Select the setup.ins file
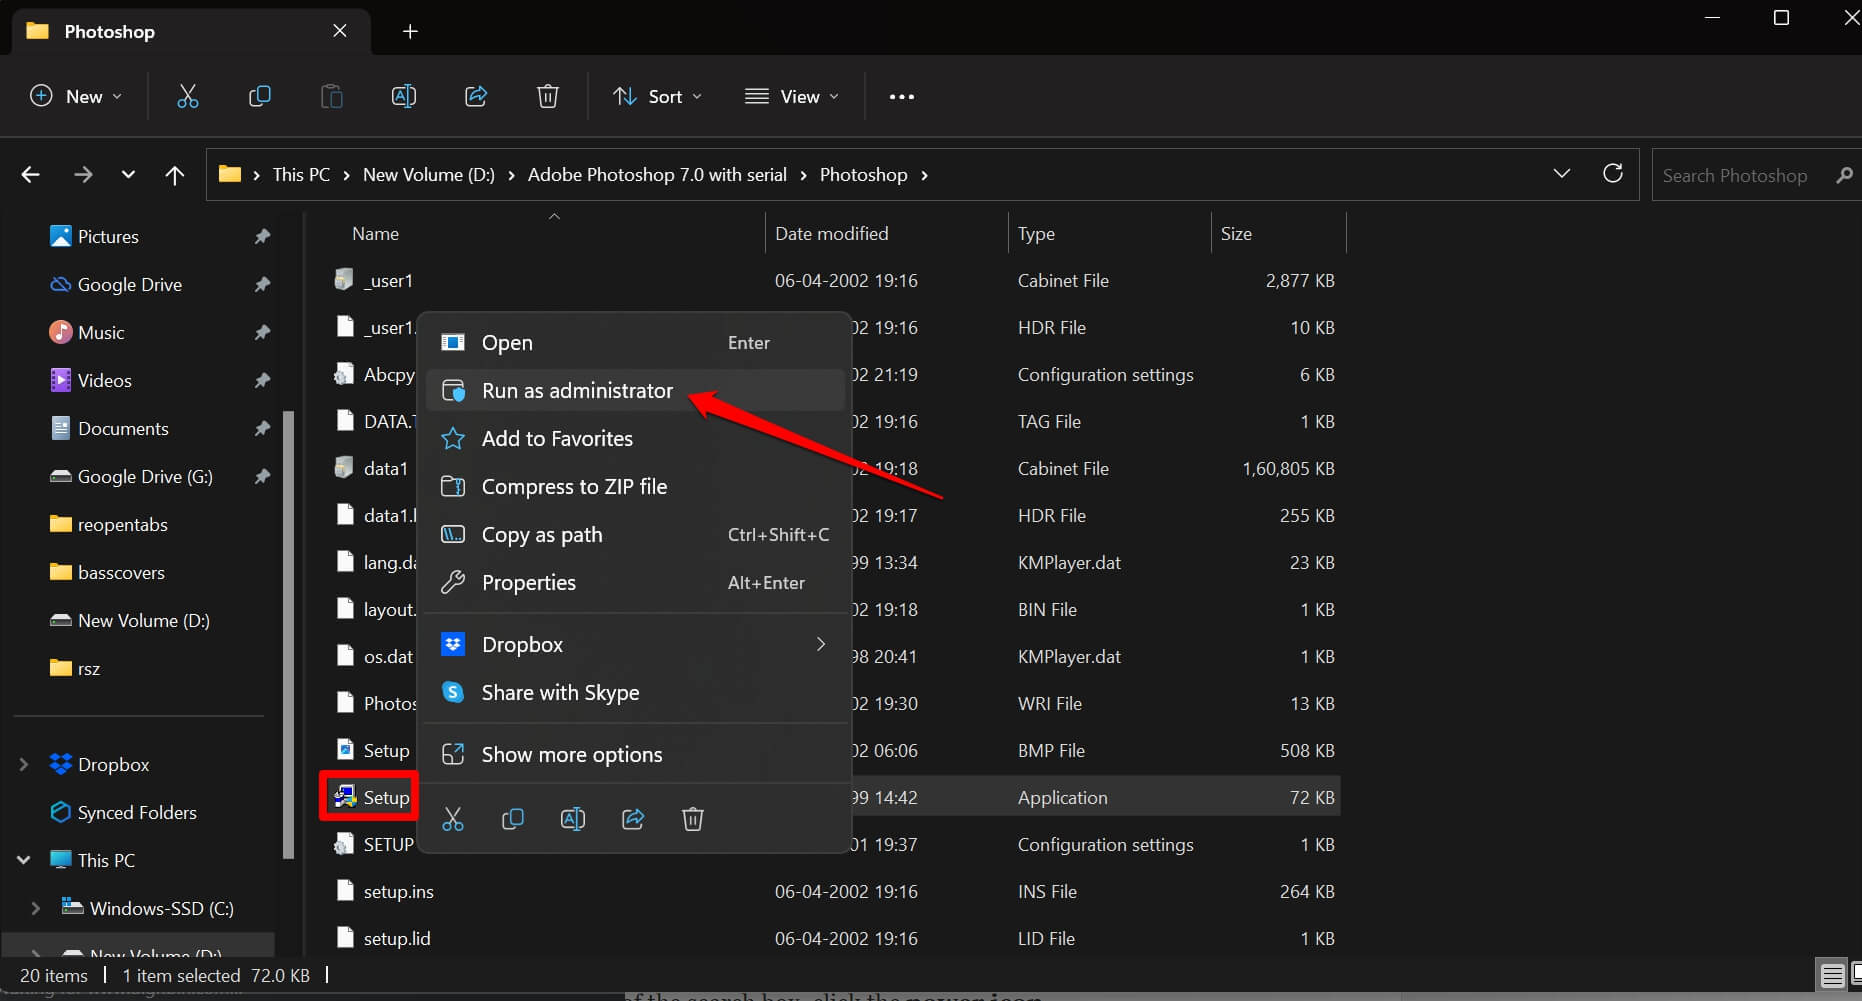Viewport: 1862px width, 1001px height. coord(398,892)
